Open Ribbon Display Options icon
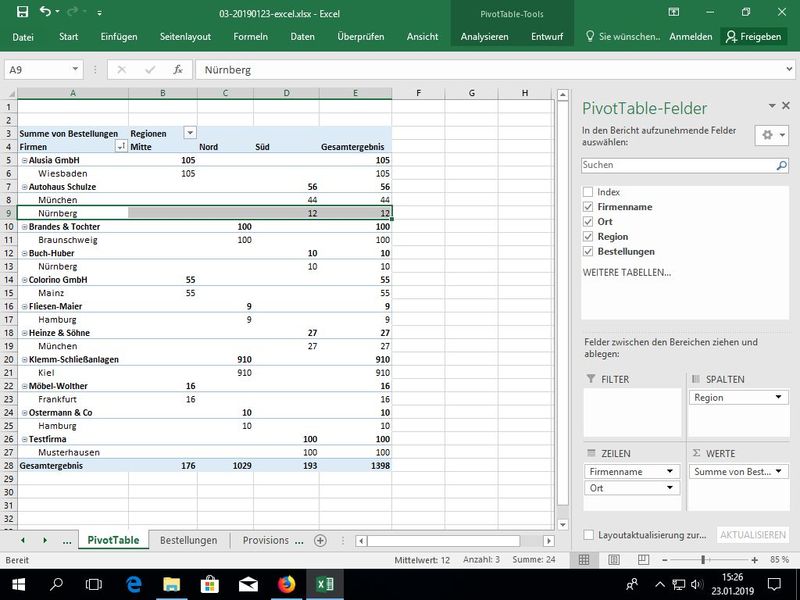 [x=673, y=12]
